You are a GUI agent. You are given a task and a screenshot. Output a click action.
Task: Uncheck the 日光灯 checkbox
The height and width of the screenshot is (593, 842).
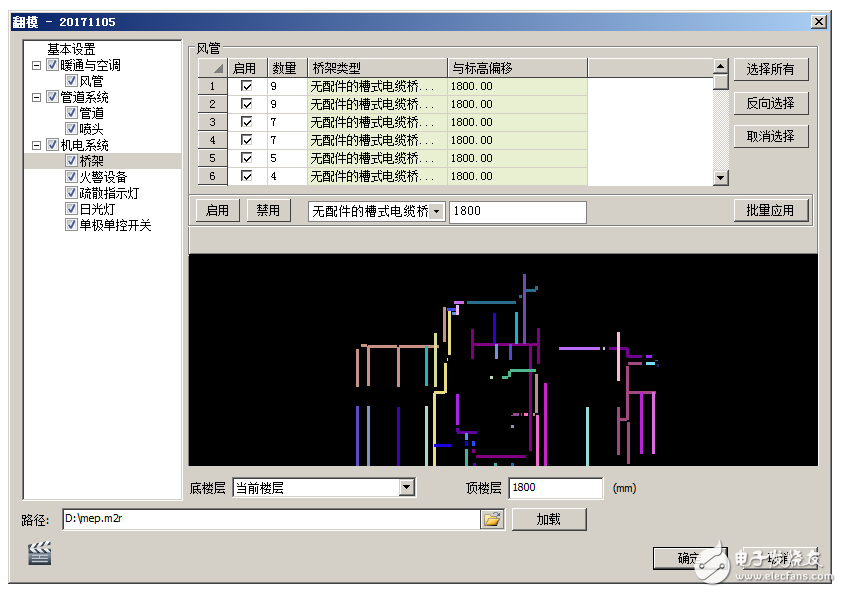[70, 207]
